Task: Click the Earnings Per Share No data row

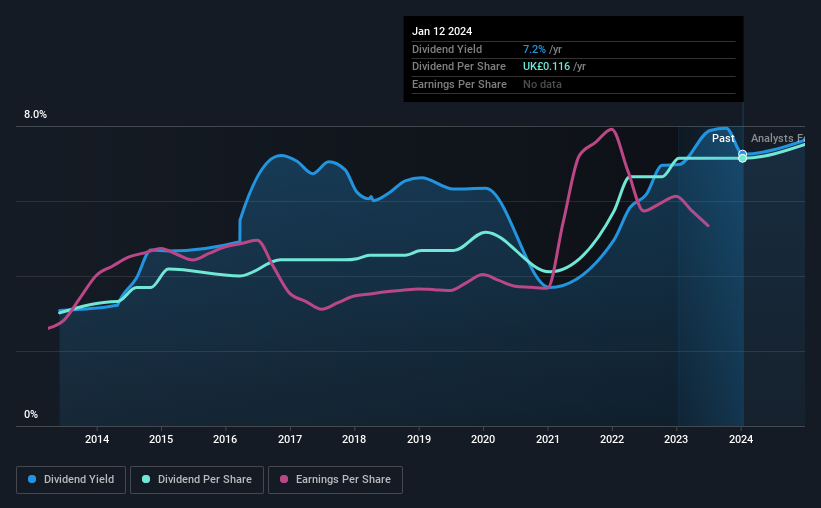Action: click(573, 84)
